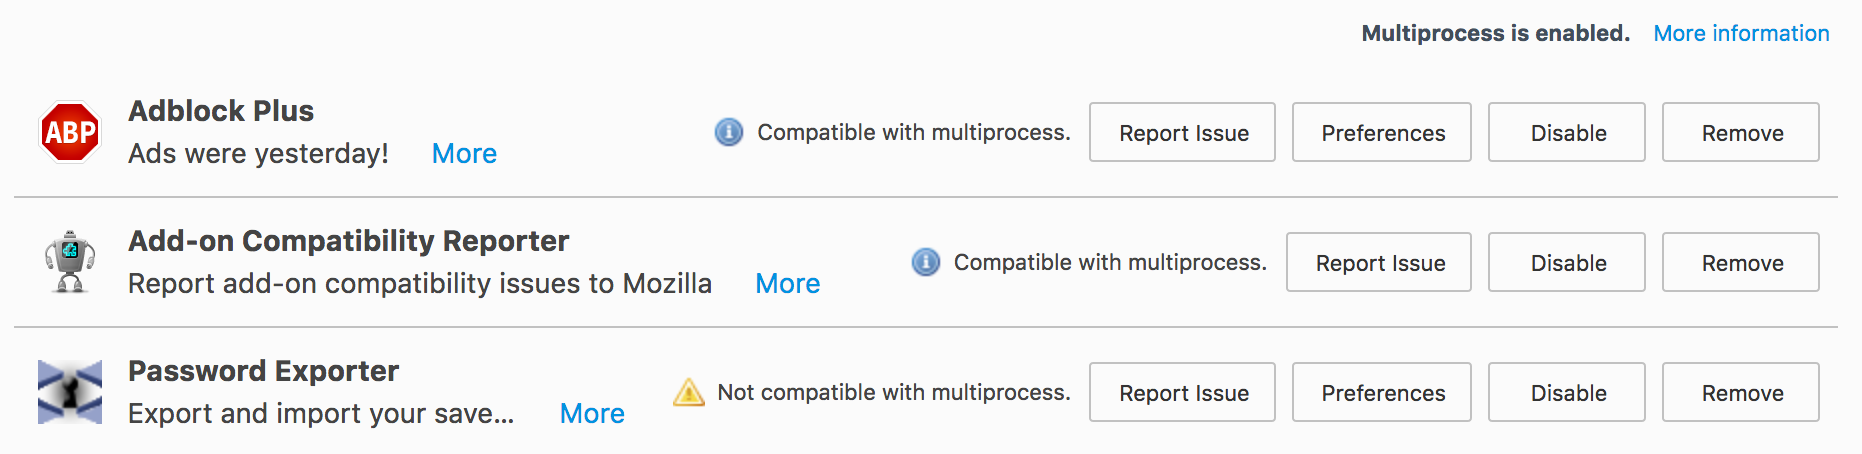Show More for Add-on Compatibility Reporter
The height and width of the screenshot is (454, 1862).
click(787, 284)
